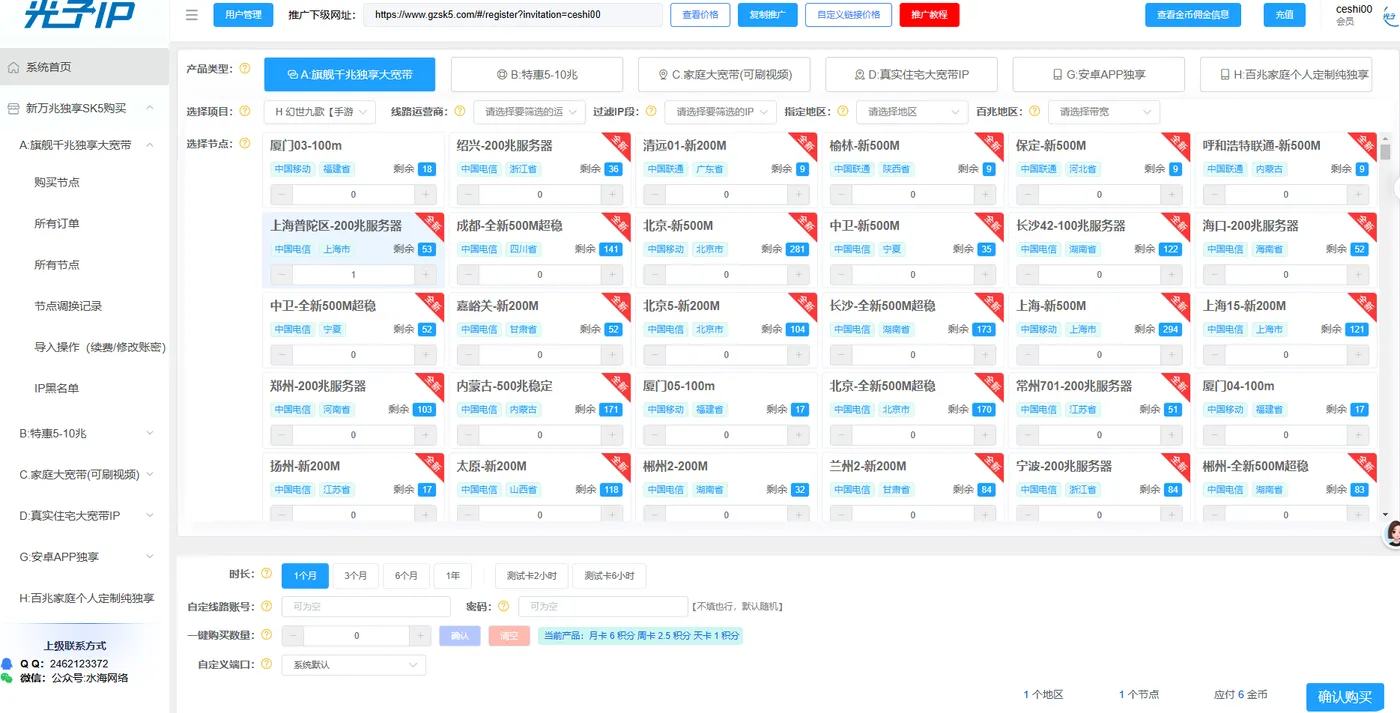
Task: Click the 自定线路账号 input field
Action: tap(366, 607)
